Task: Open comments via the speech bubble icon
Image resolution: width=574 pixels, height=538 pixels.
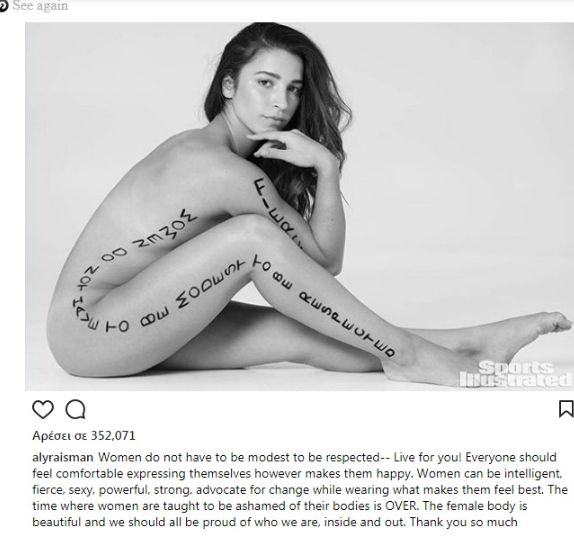Action: coord(75,409)
